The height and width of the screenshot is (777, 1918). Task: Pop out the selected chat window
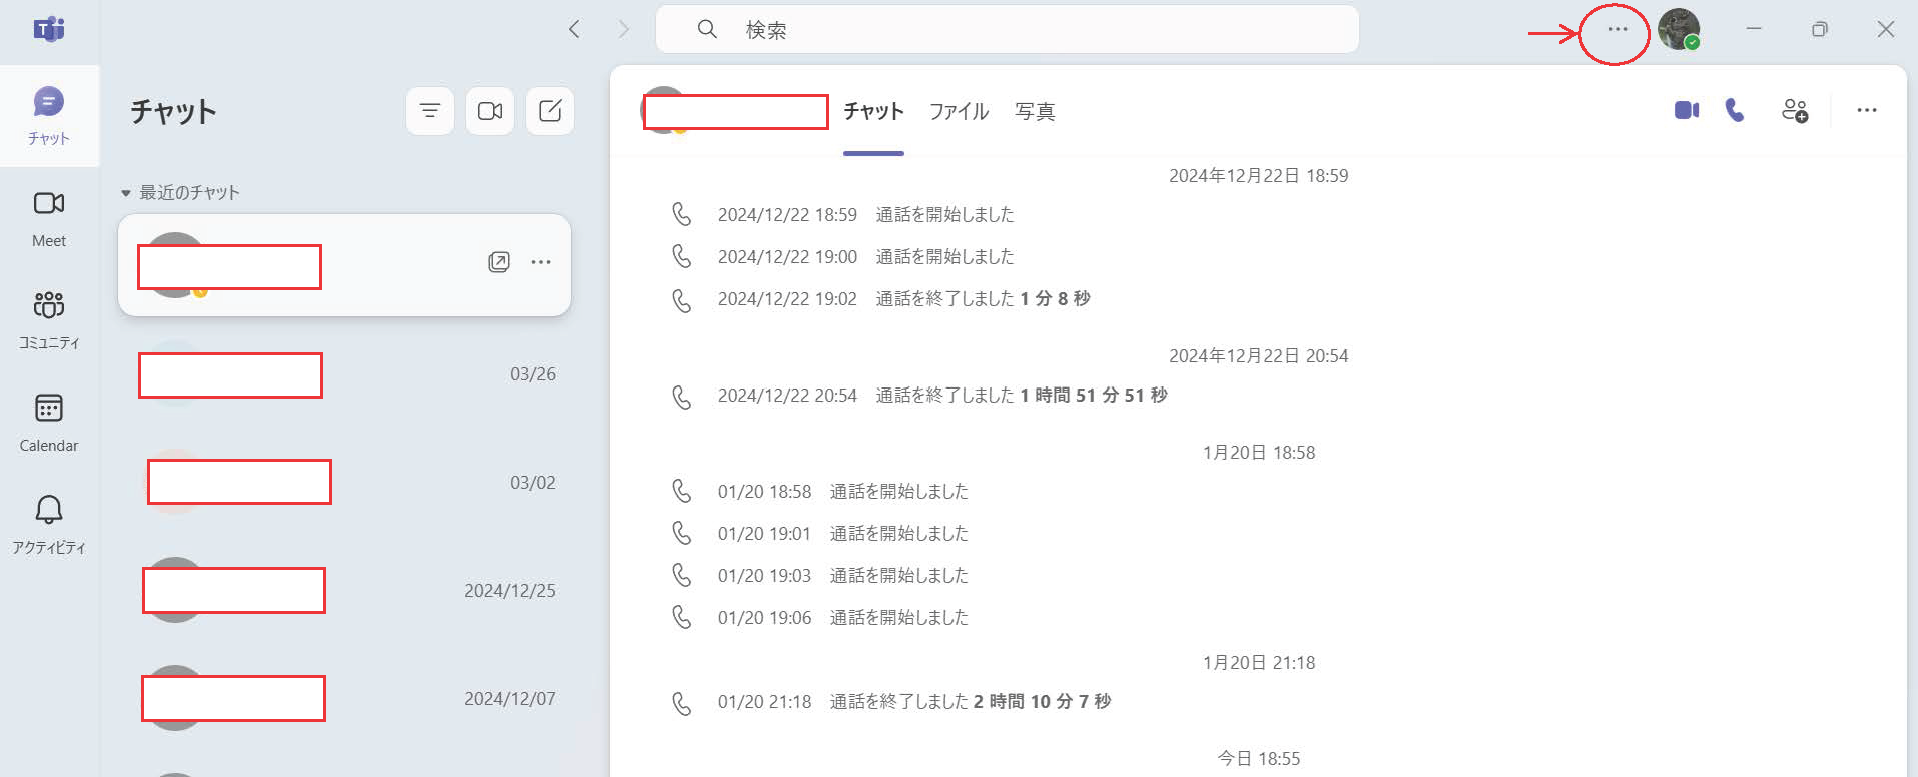coord(498,262)
